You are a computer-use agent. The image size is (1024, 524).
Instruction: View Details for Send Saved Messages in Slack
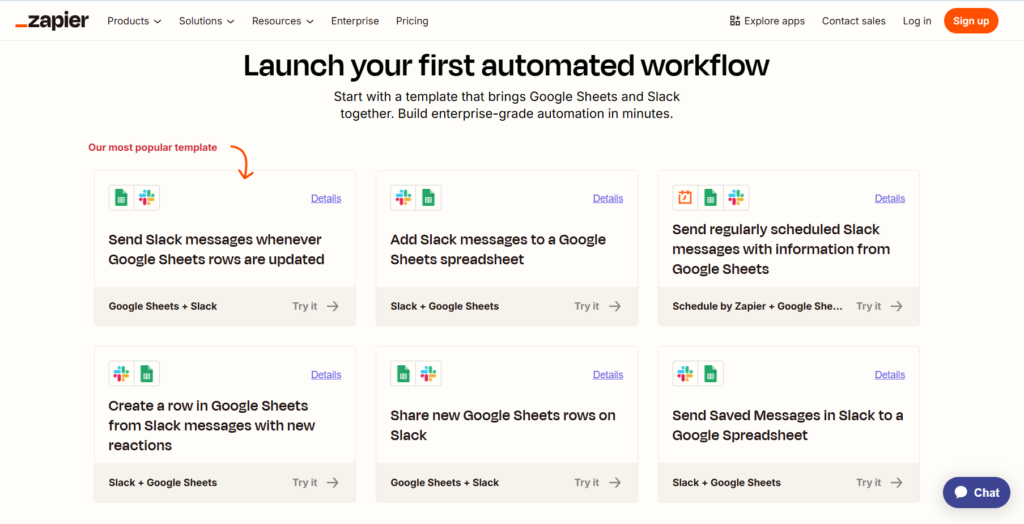tap(890, 374)
